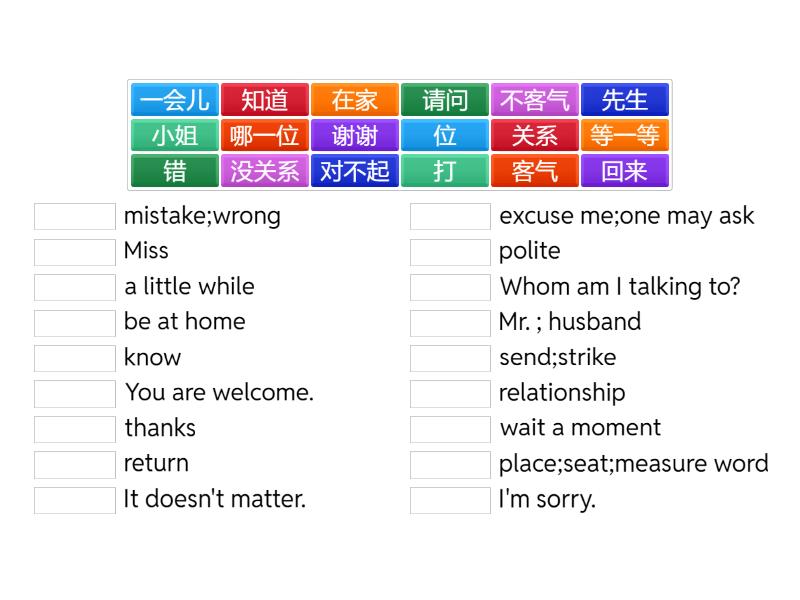Click the blank box next to 'Miss'
Viewport: 800px width, 600px height.
pos(75,251)
